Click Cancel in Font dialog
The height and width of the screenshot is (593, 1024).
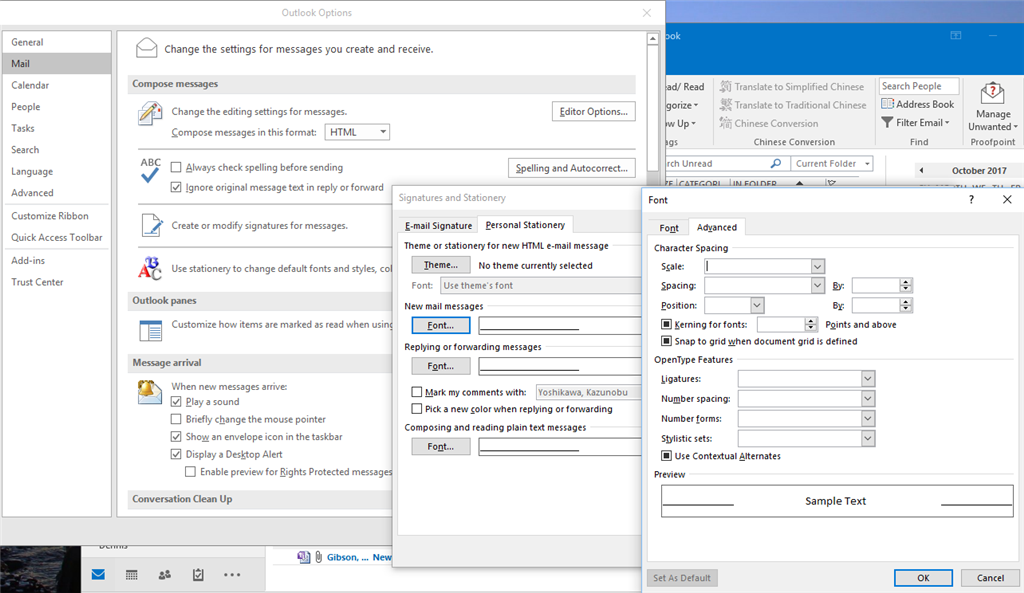pyautogui.click(x=990, y=578)
